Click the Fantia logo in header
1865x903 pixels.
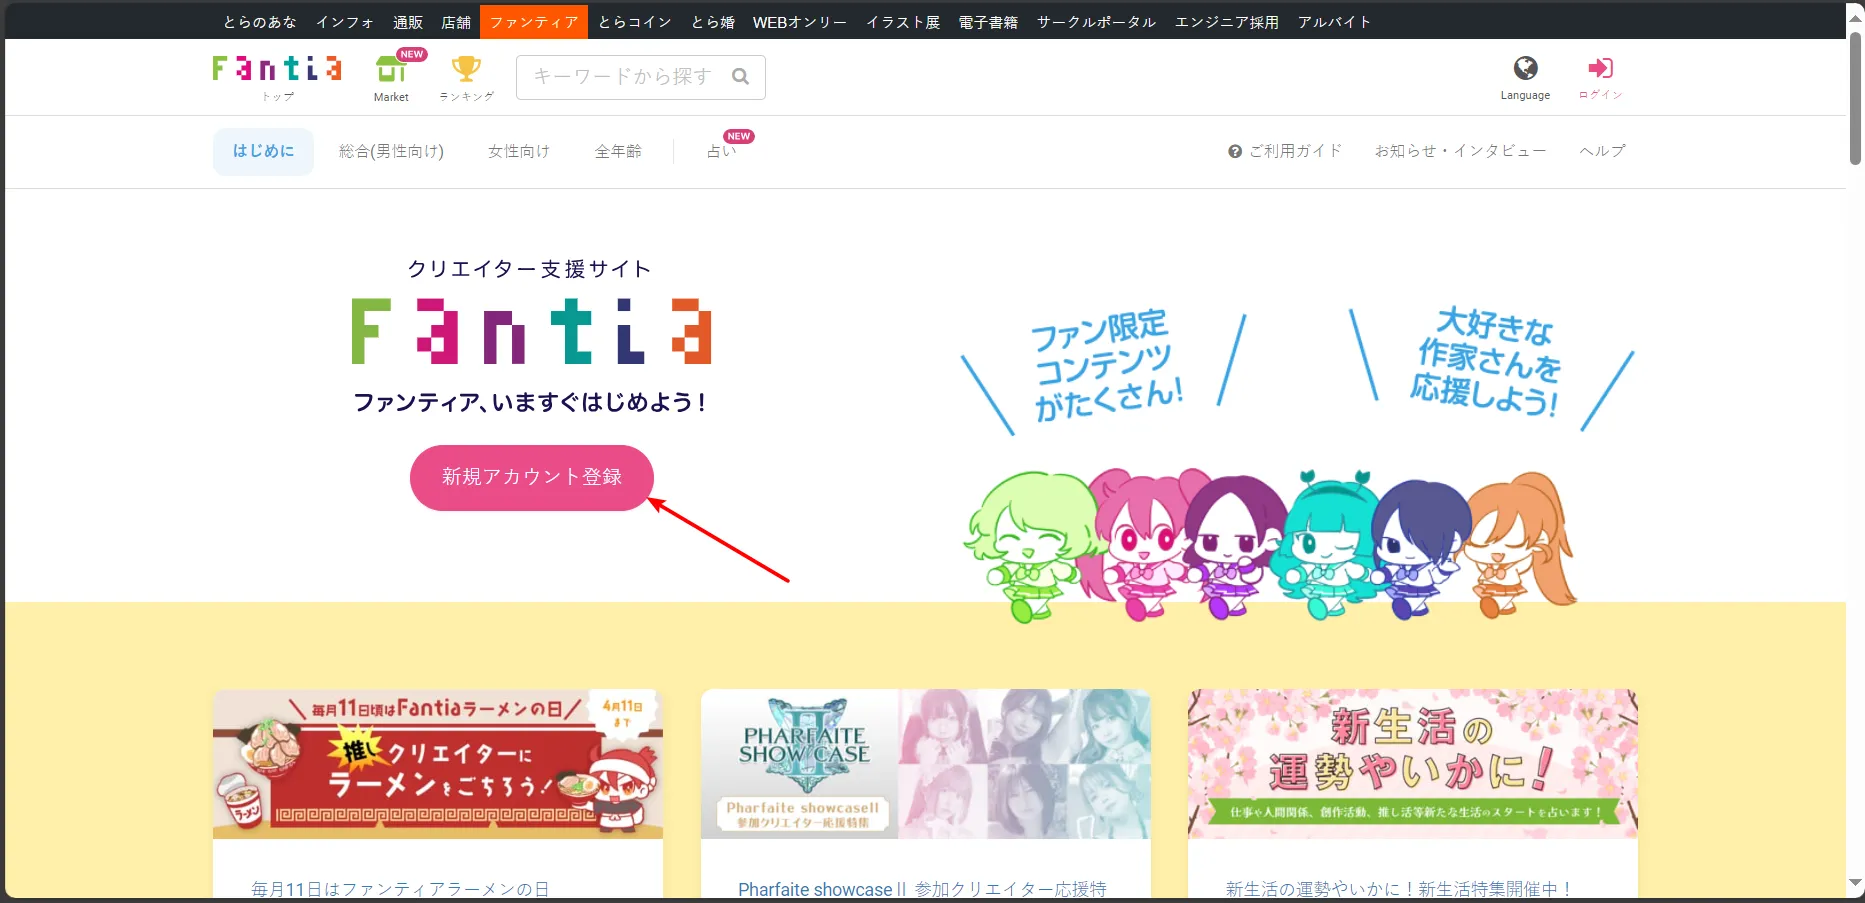277,68
